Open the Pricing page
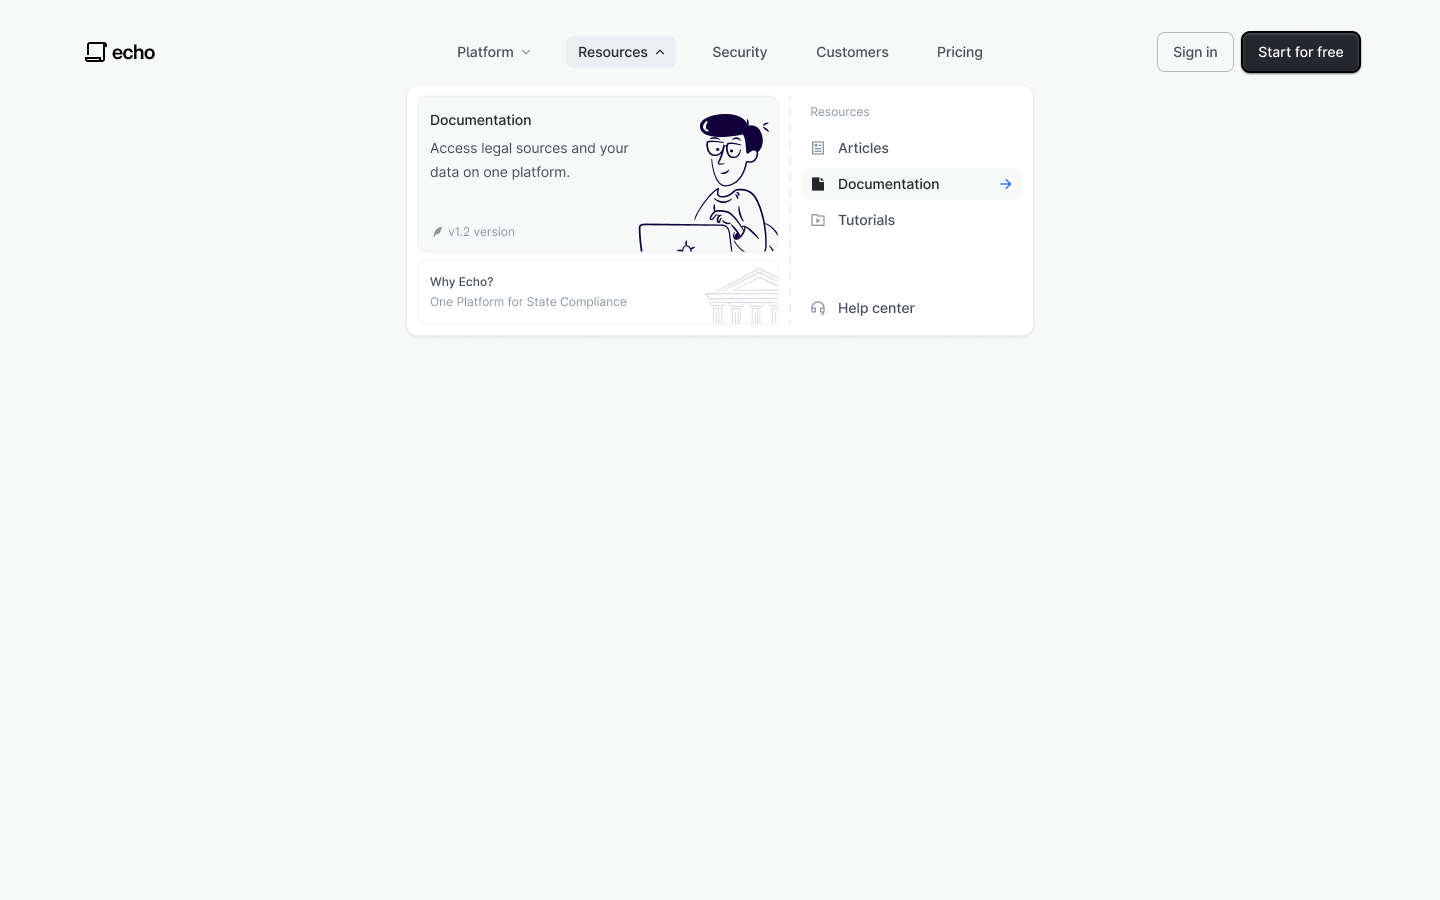The image size is (1440, 900). pos(960,52)
